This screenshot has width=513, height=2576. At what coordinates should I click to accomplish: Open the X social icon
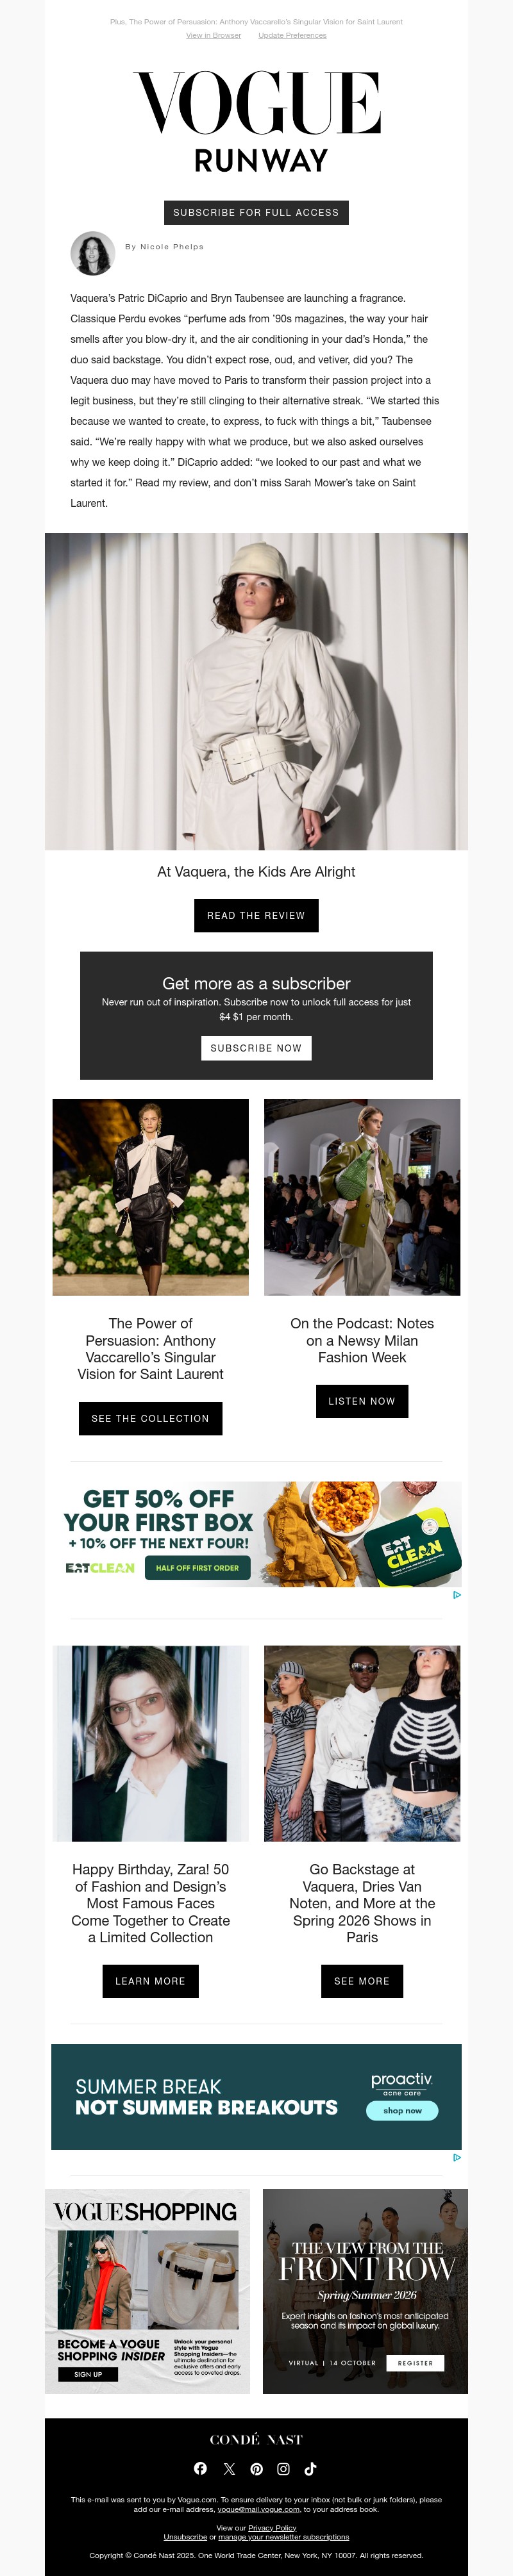coord(229,2468)
